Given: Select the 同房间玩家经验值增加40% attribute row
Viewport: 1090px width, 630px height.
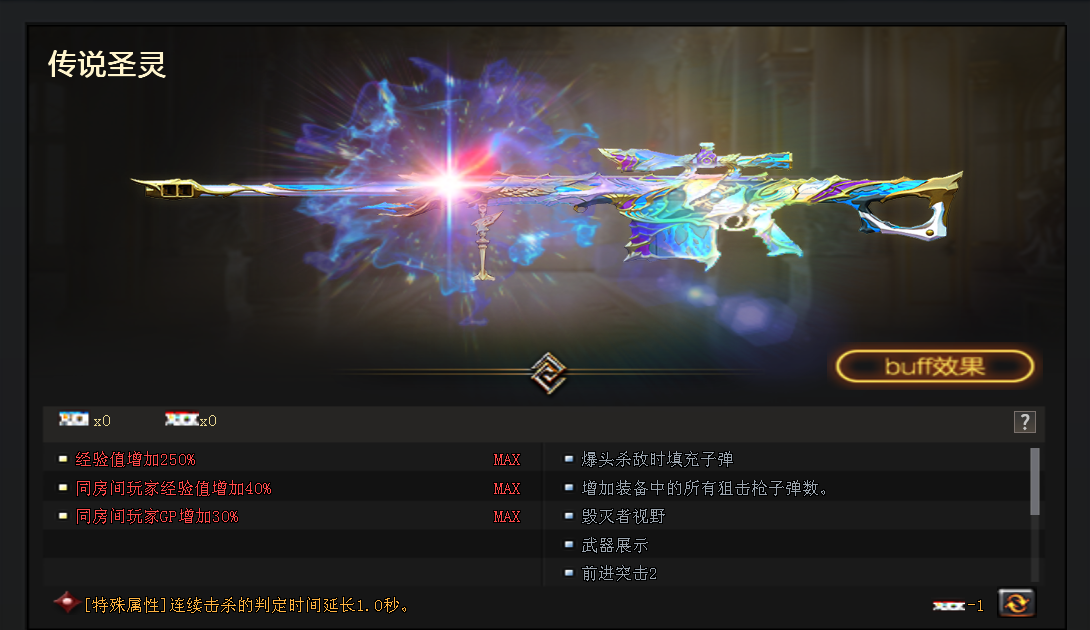Looking at the screenshot, I should coord(292,488).
